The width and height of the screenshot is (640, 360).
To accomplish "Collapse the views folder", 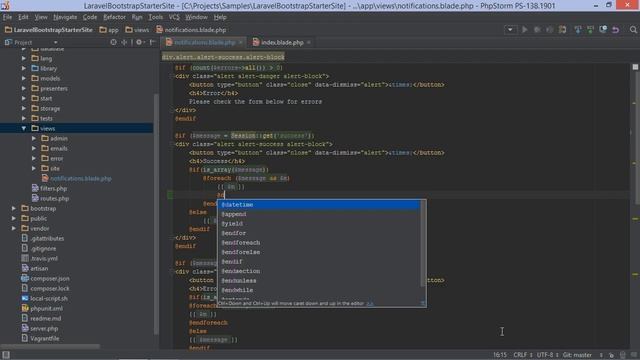I will [x=24, y=128].
